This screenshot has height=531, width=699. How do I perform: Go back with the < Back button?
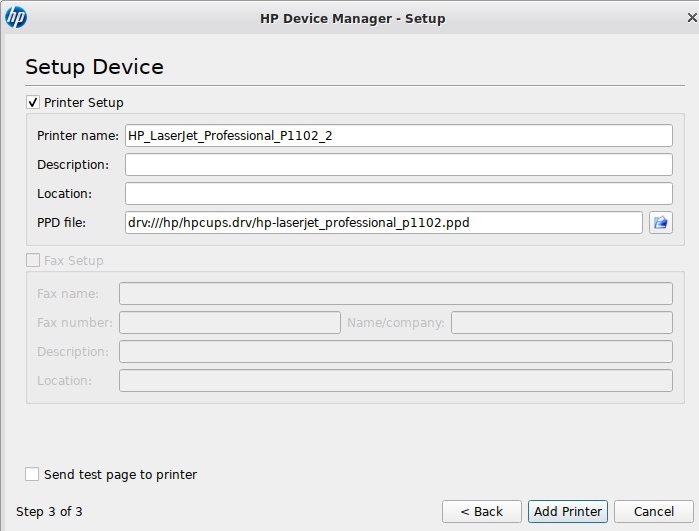(x=481, y=511)
